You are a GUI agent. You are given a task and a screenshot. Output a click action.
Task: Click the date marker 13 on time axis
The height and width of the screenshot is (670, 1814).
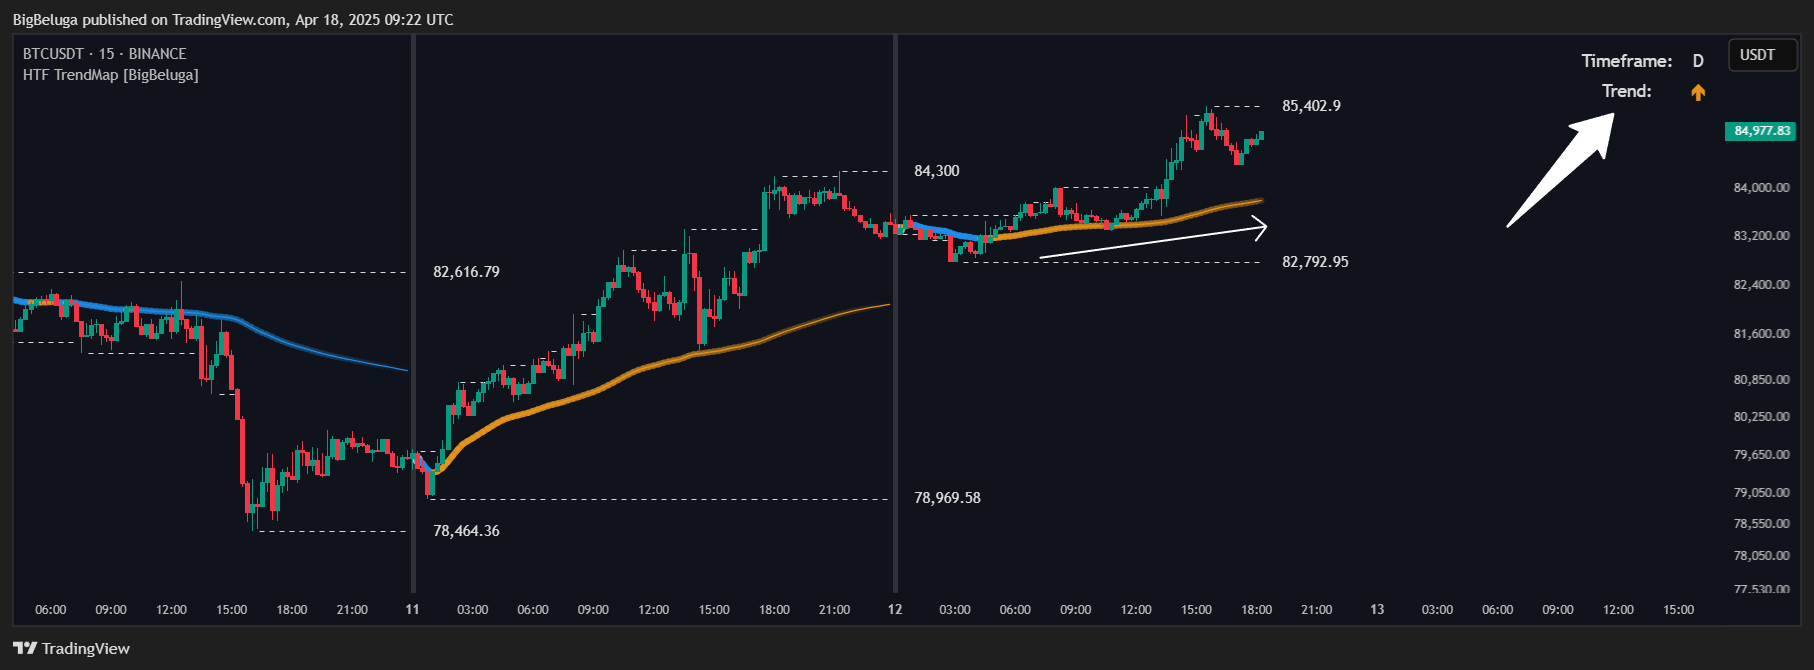(x=1377, y=609)
